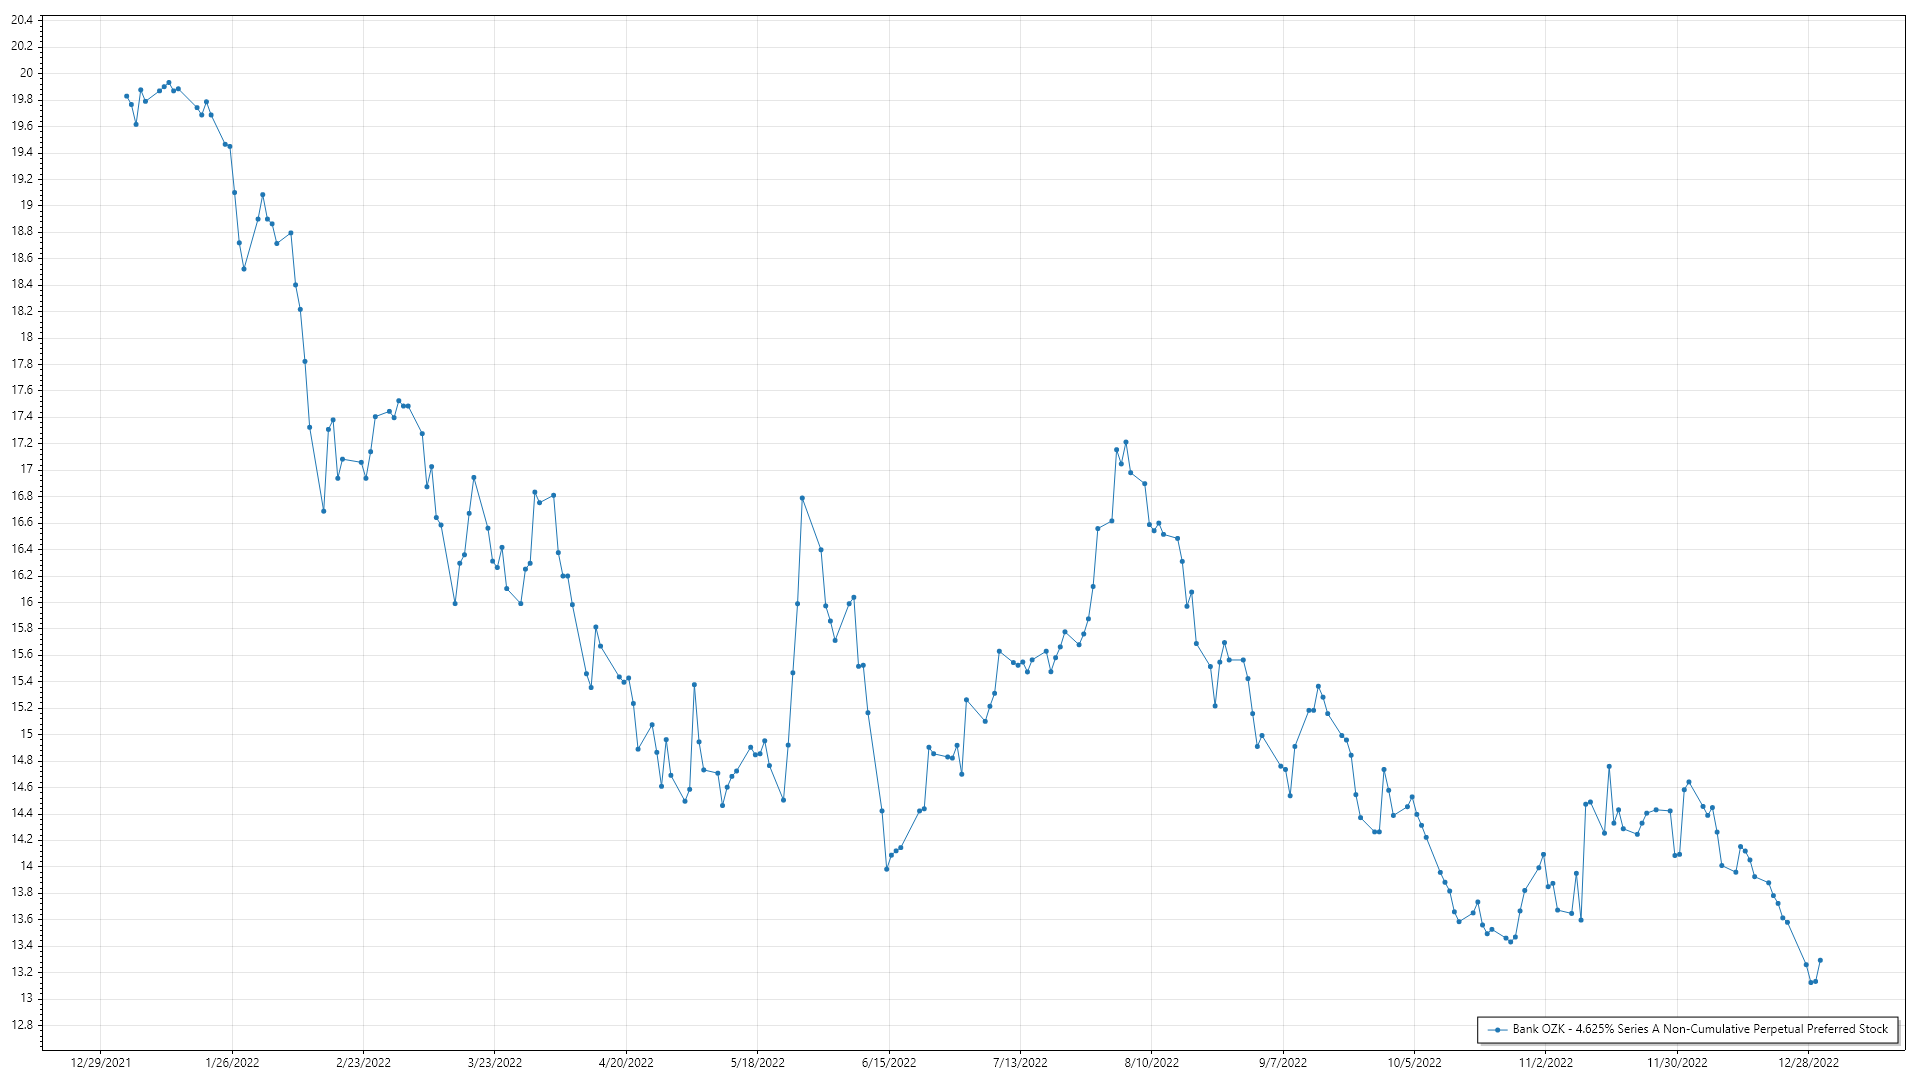Screen dimensions: 1920x1080
Task: Click the highest data point near 20
Action: tap(169, 83)
